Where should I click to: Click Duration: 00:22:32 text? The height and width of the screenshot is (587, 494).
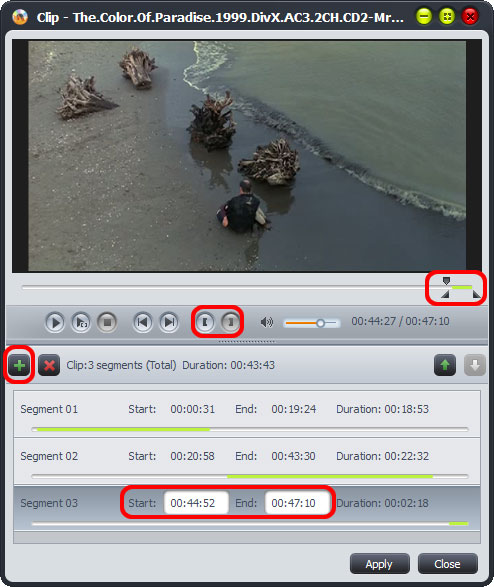pyautogui.click(x=382, y=456)
